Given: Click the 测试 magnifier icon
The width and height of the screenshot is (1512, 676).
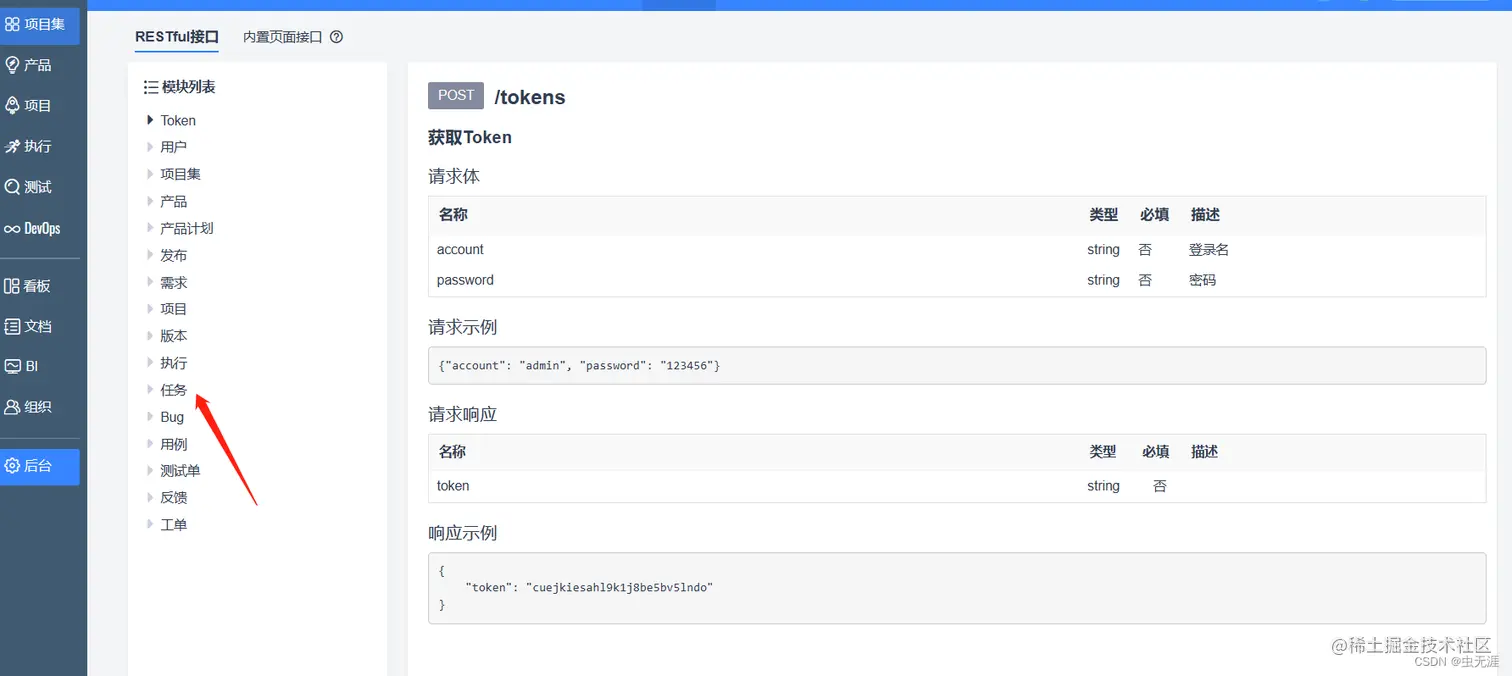Looking at the screenshot, I should (x=12, y=187).
